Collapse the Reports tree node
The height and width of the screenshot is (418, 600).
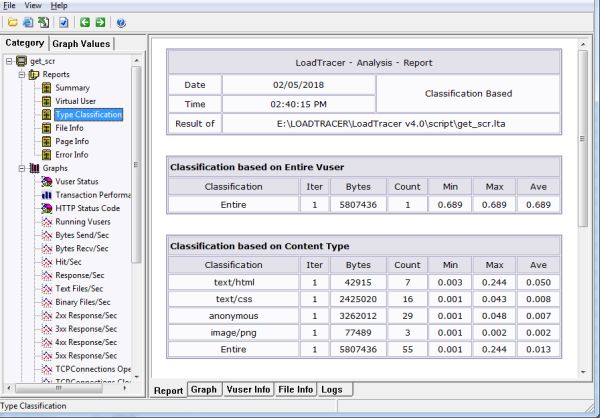(22, 75)
